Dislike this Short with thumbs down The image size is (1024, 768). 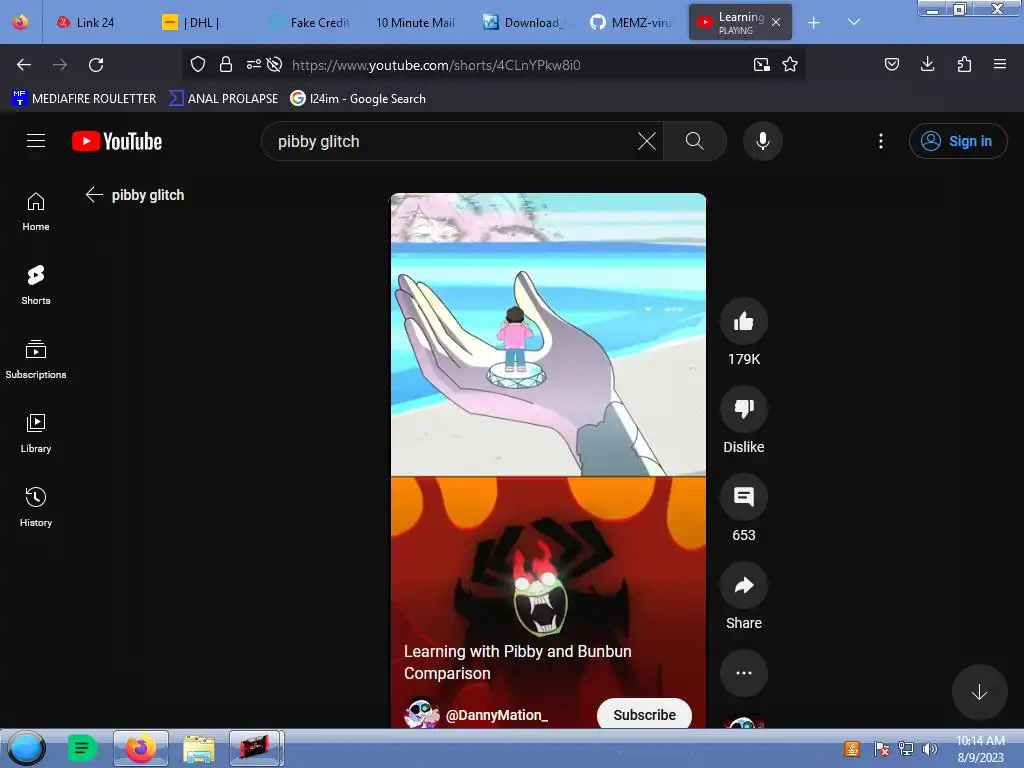click(744, 409)
